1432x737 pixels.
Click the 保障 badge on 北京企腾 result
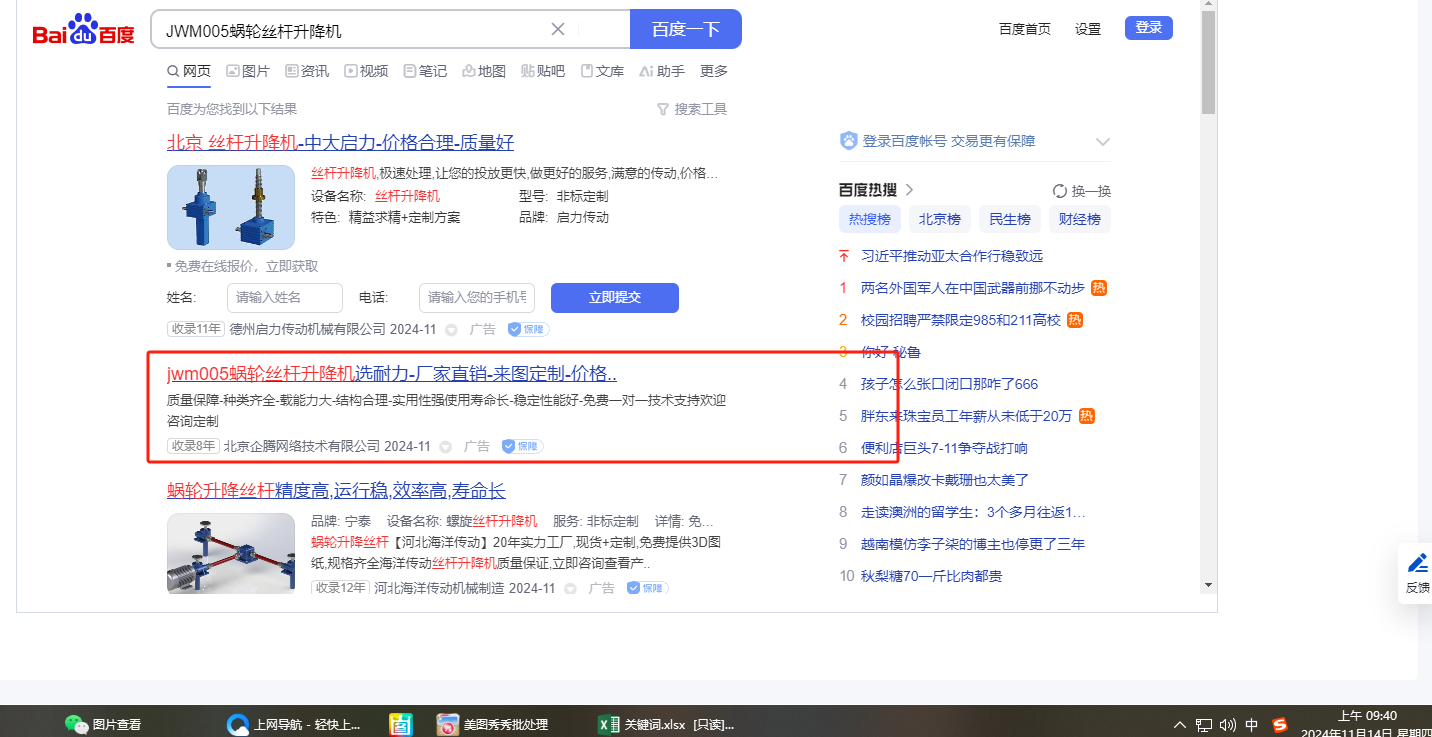click(522, 446)
